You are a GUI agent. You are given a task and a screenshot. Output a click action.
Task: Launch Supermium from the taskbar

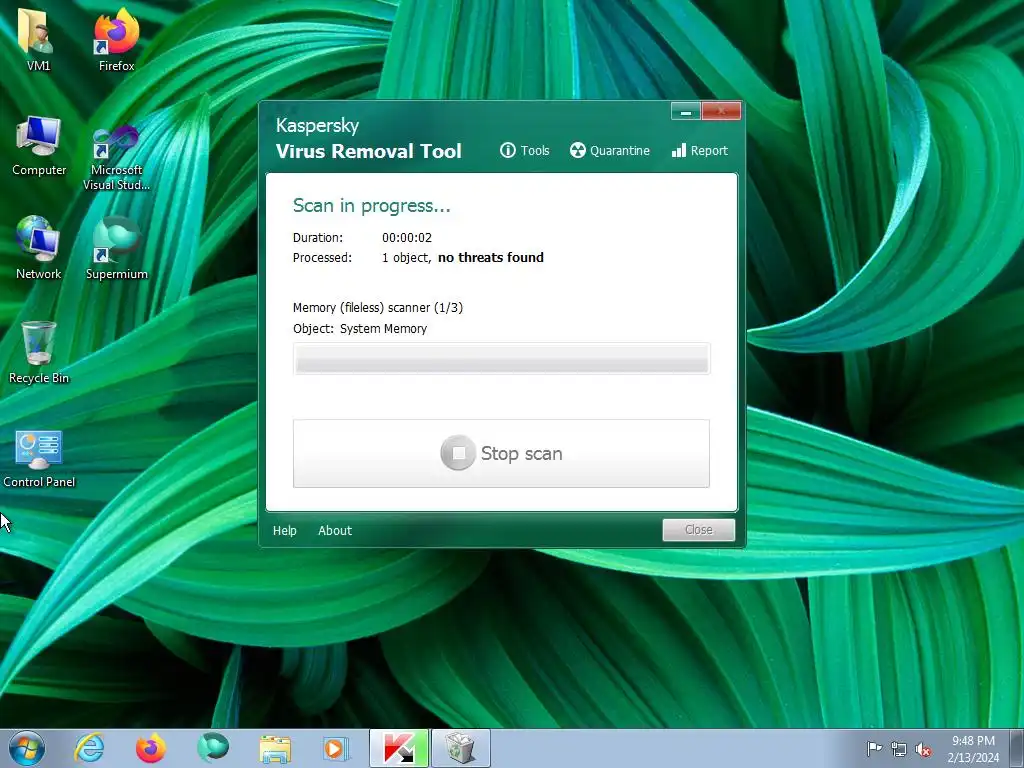[x=213, y=748]
